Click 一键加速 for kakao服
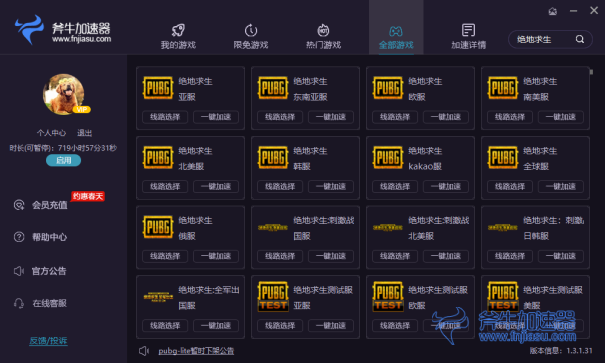Image resolution: width=605 pixels, height=363 pixels. (446, 187)
